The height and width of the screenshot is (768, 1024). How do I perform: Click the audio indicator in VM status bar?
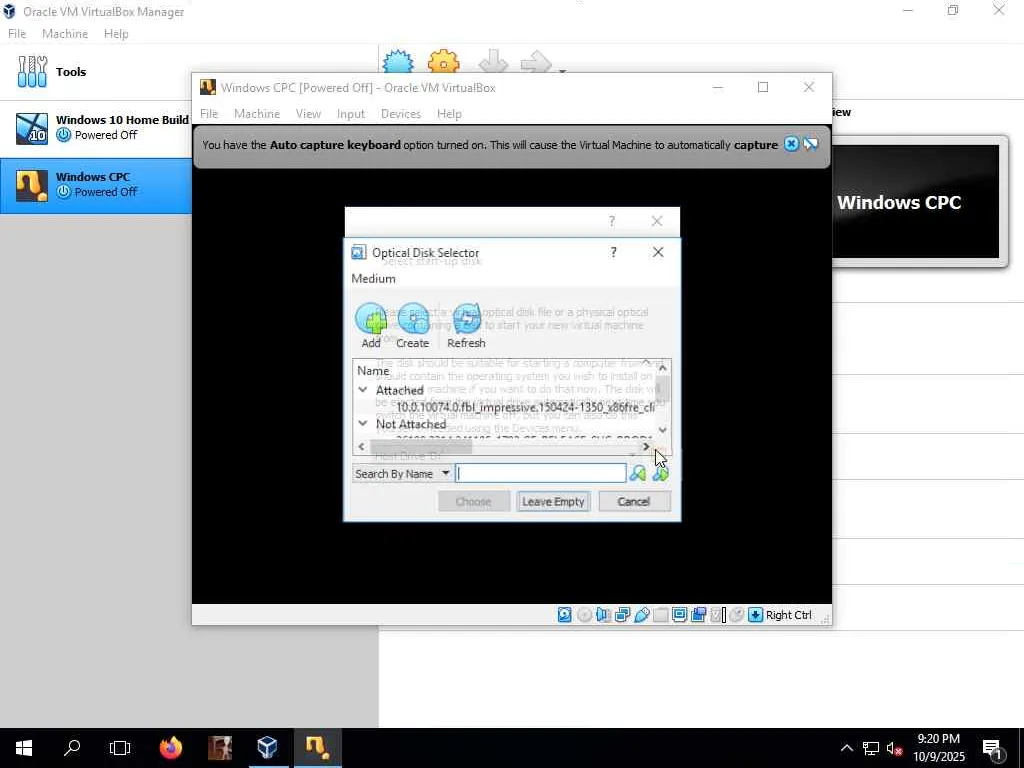603,615
